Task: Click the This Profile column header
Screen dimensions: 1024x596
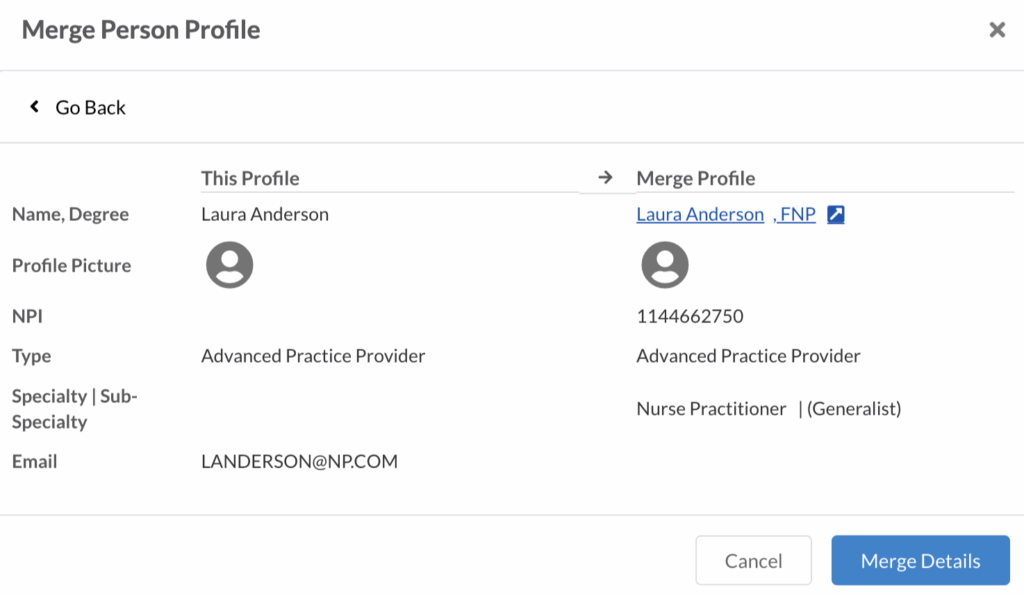Action: tap(250, 178)
